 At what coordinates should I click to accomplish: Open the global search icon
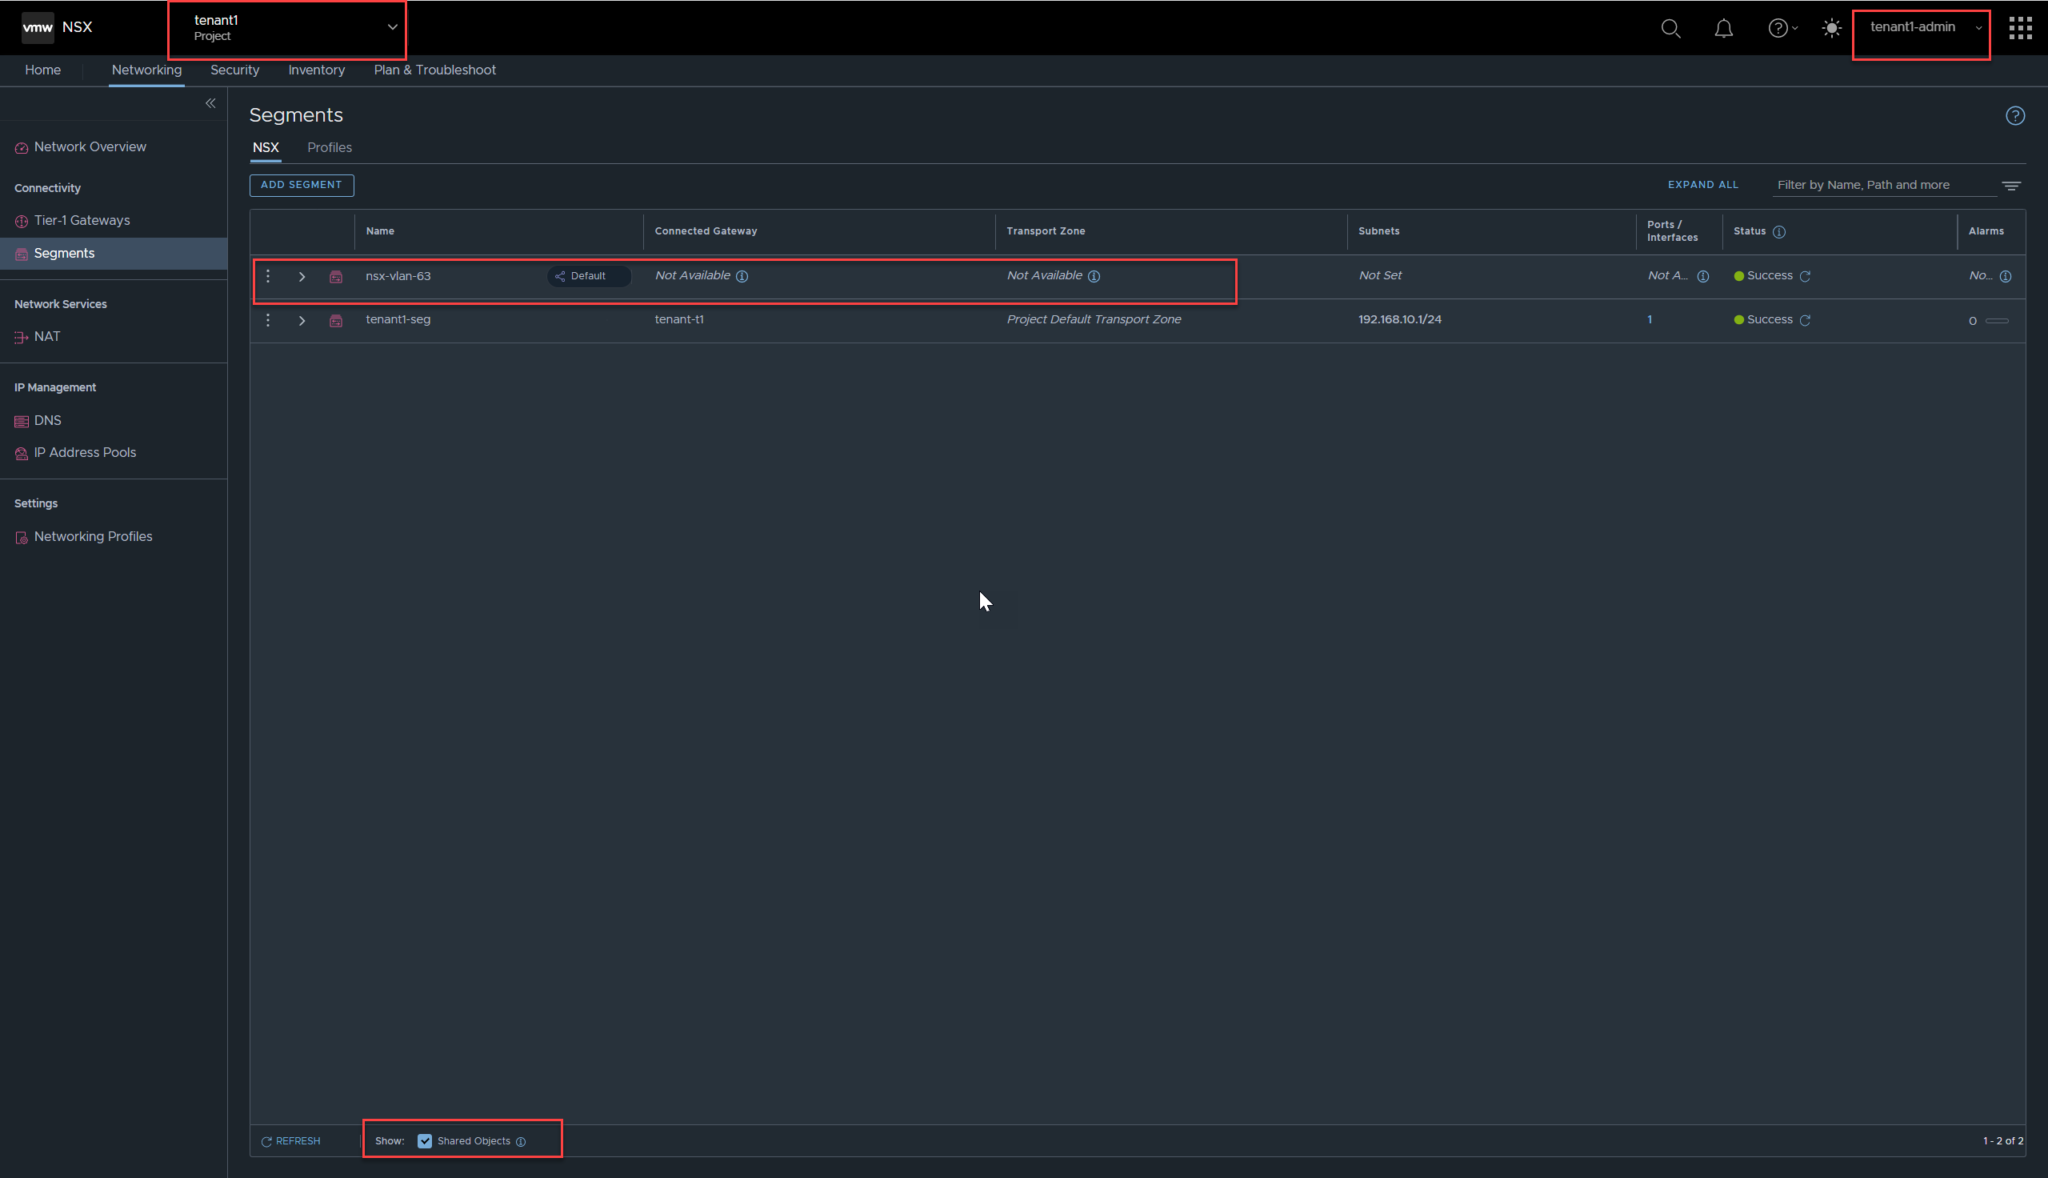[x=1670, y=28]
